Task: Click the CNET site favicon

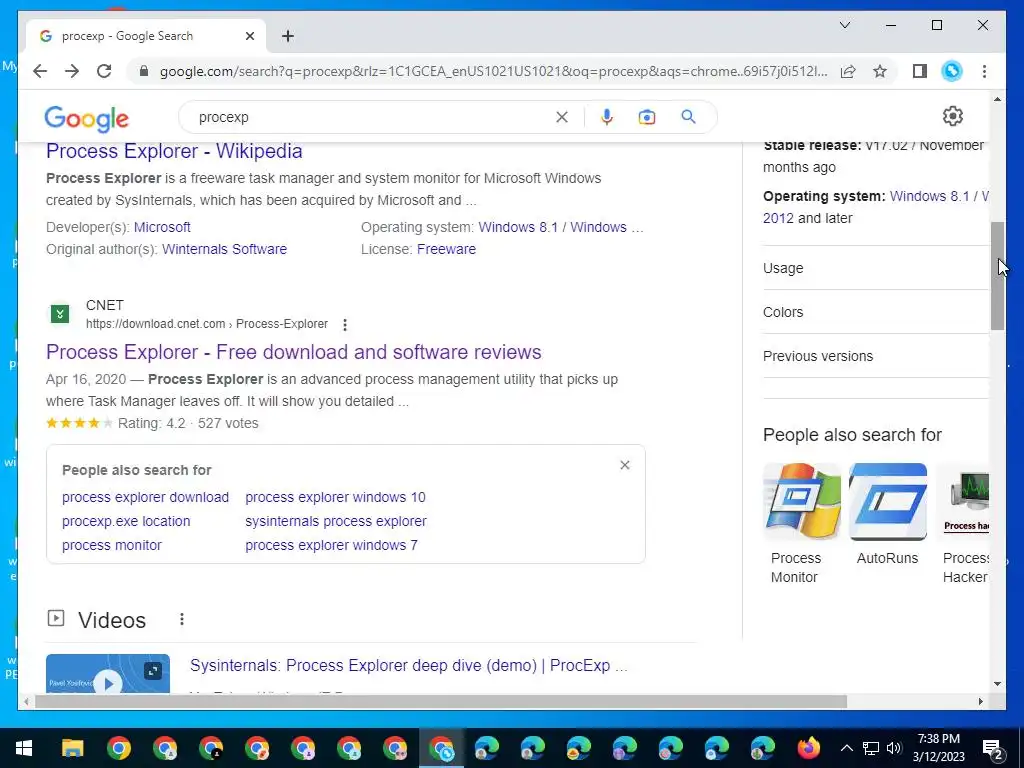Action: [59, 314]
